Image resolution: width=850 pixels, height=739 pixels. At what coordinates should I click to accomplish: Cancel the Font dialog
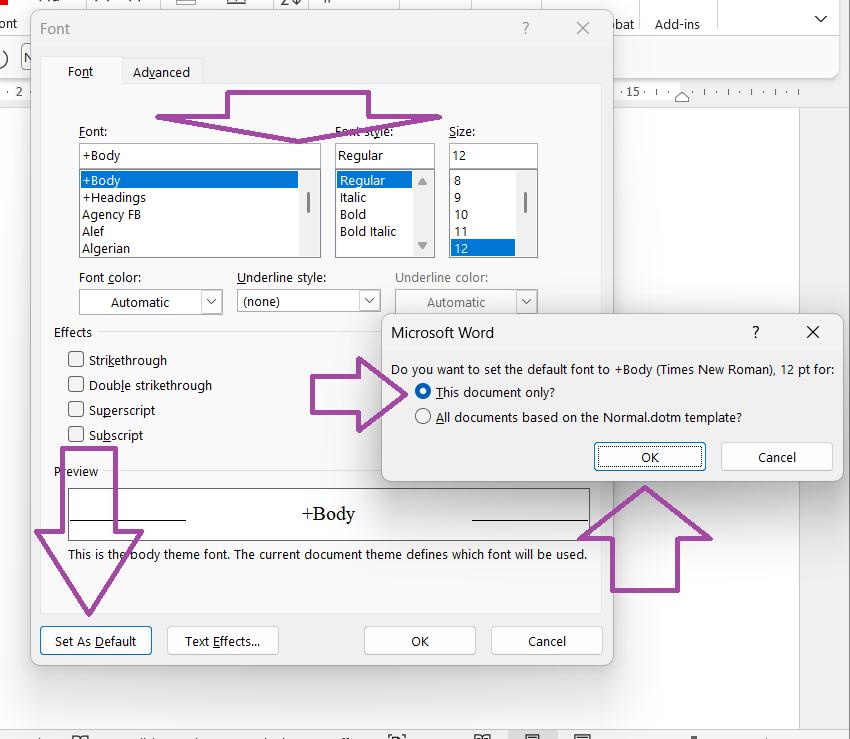pyautogui.click(x=546, y=641)
